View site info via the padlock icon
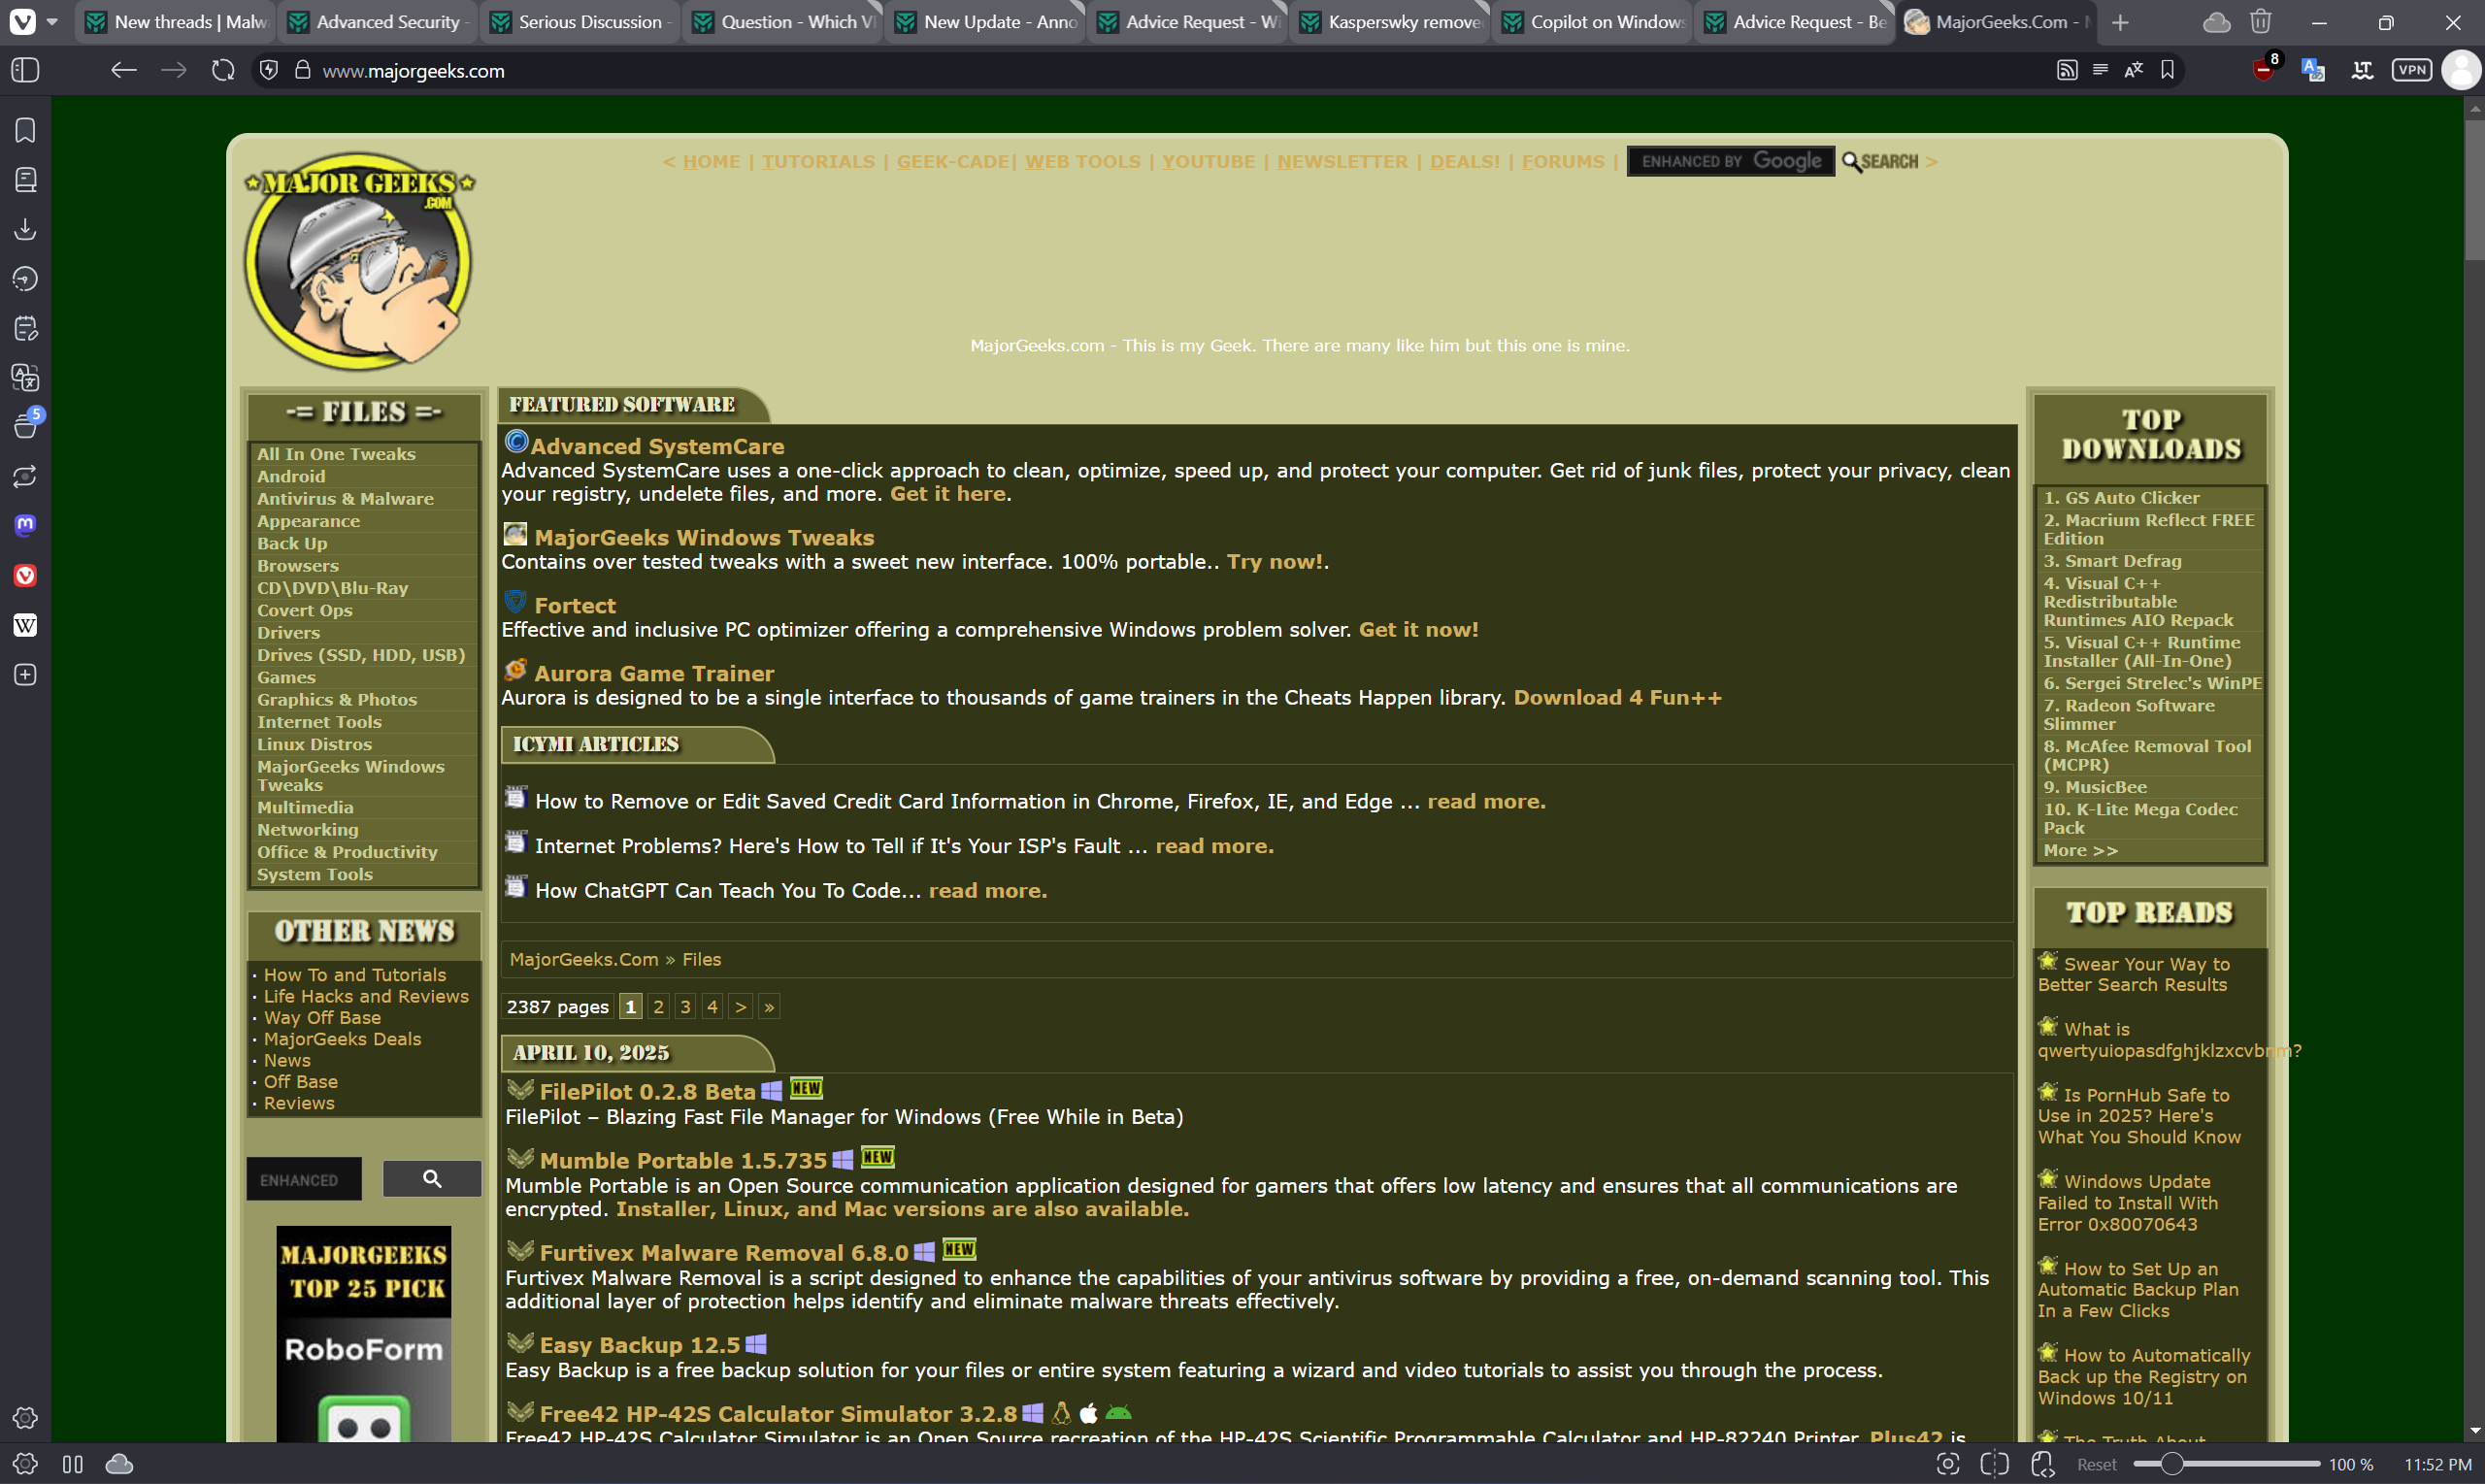This screenshot has width=2485, height=1484. (x=302, y=70)
